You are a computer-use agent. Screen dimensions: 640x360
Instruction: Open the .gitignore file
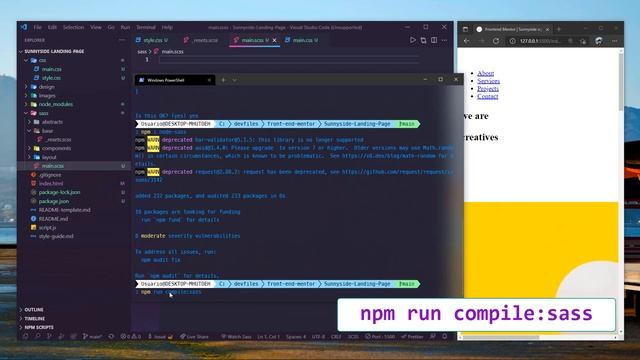50,175
